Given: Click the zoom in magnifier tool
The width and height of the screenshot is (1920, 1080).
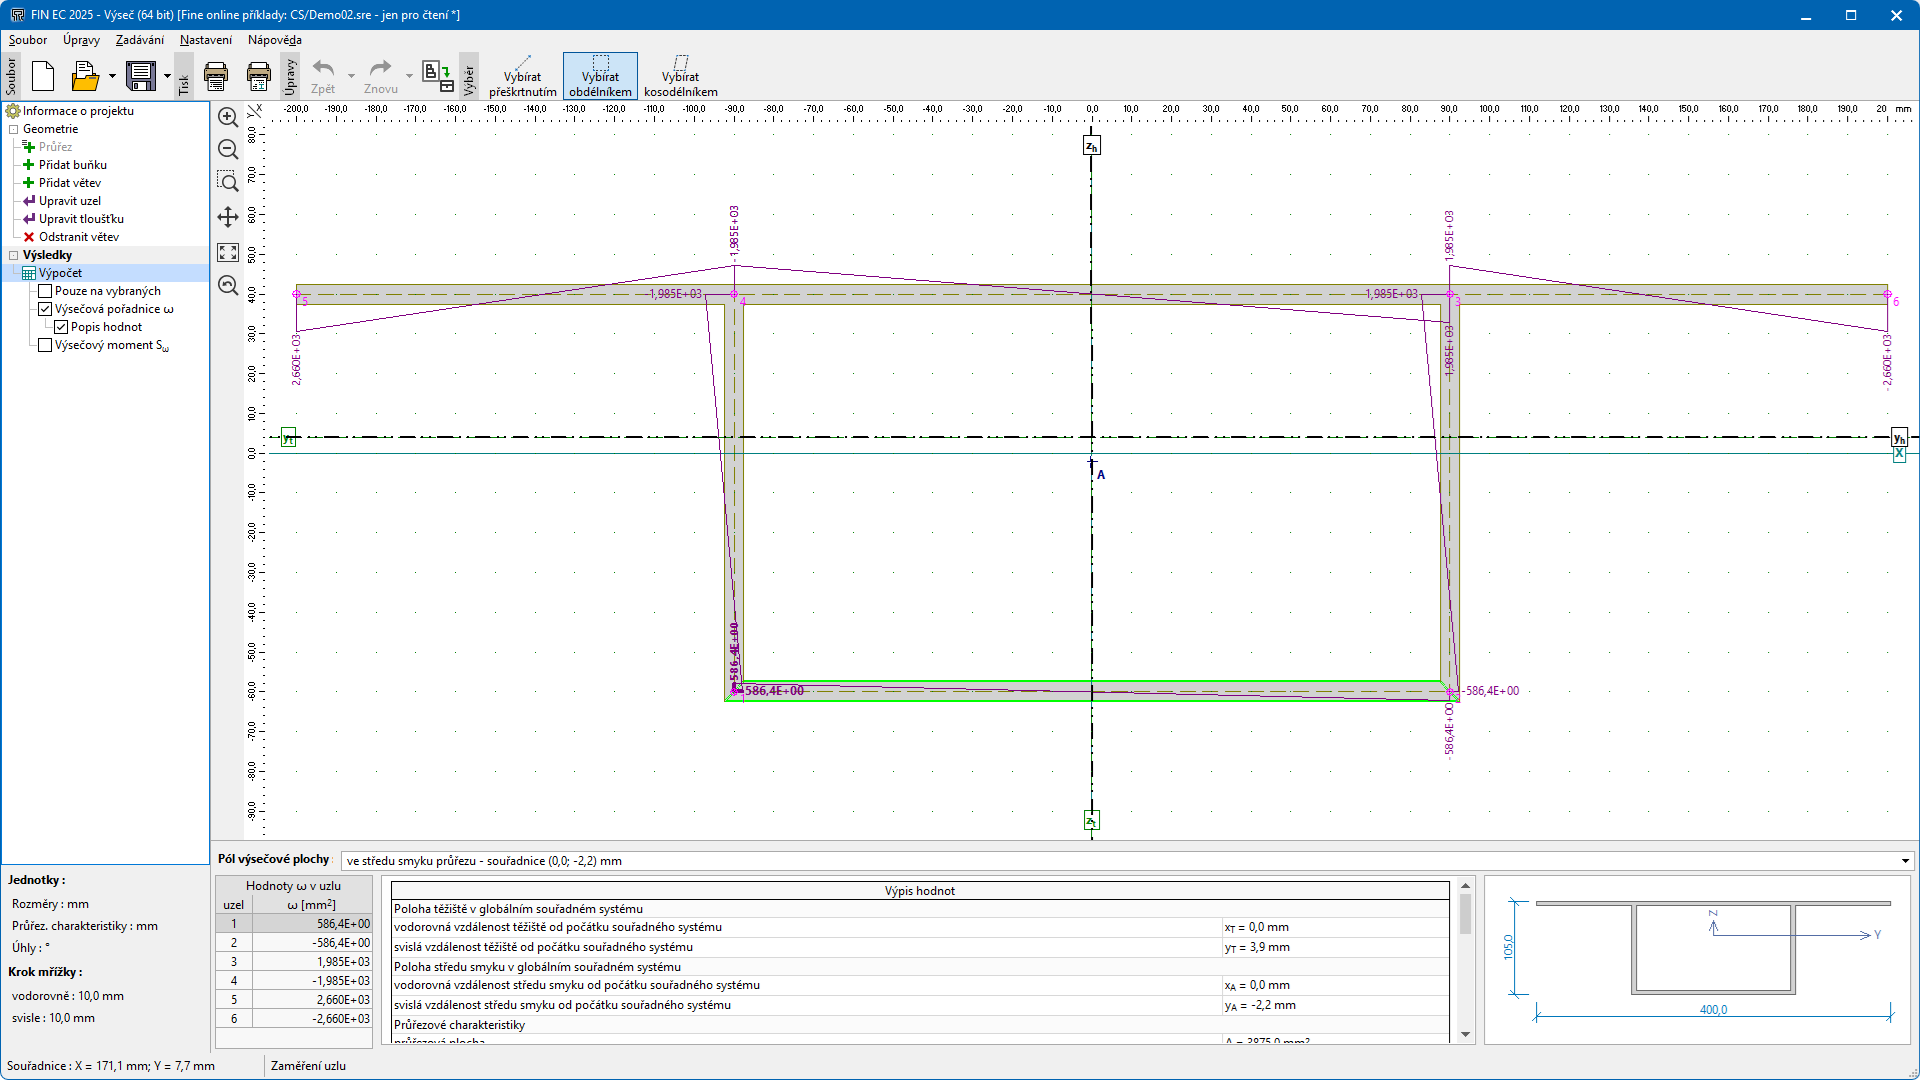Looking at the screenshot, I should (x=228, y=117).
